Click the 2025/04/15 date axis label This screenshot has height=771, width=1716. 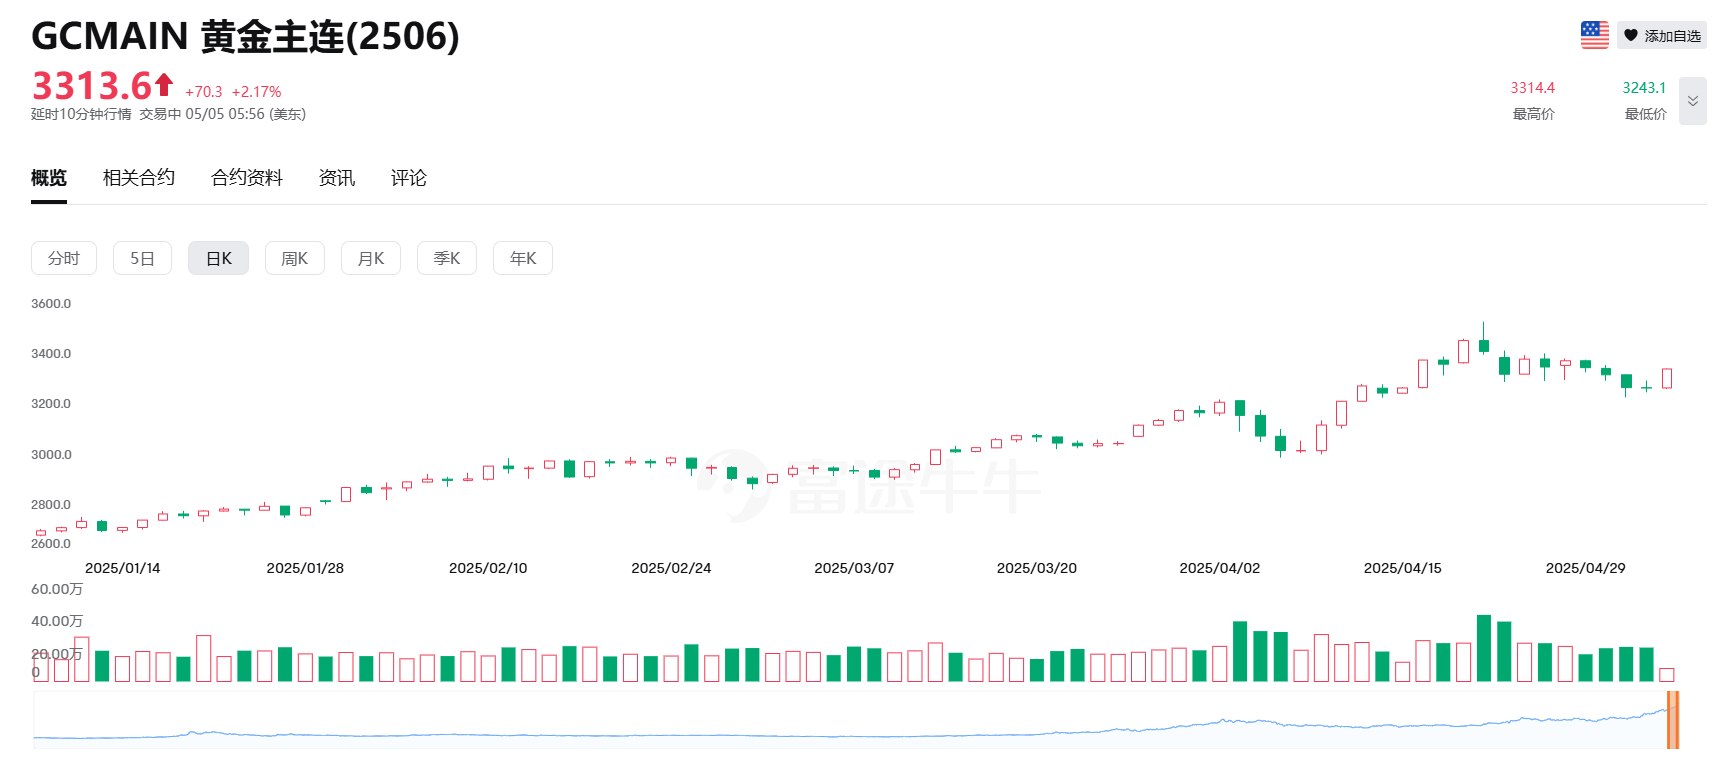click(1403, 568)
